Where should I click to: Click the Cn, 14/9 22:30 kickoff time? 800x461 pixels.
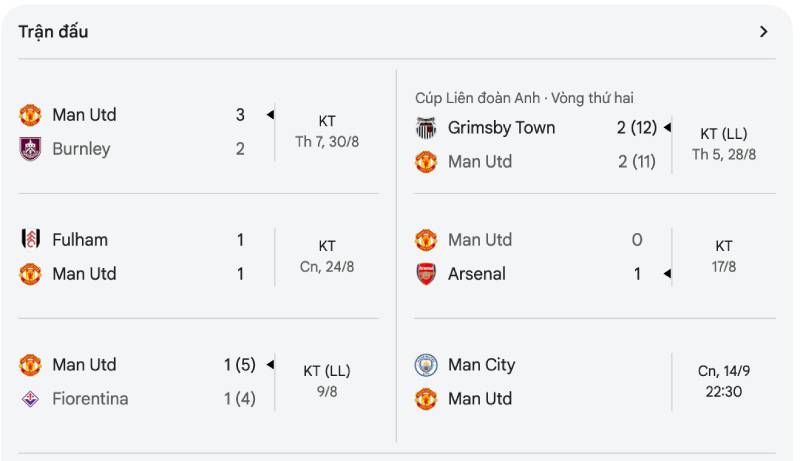pos(724,381)
